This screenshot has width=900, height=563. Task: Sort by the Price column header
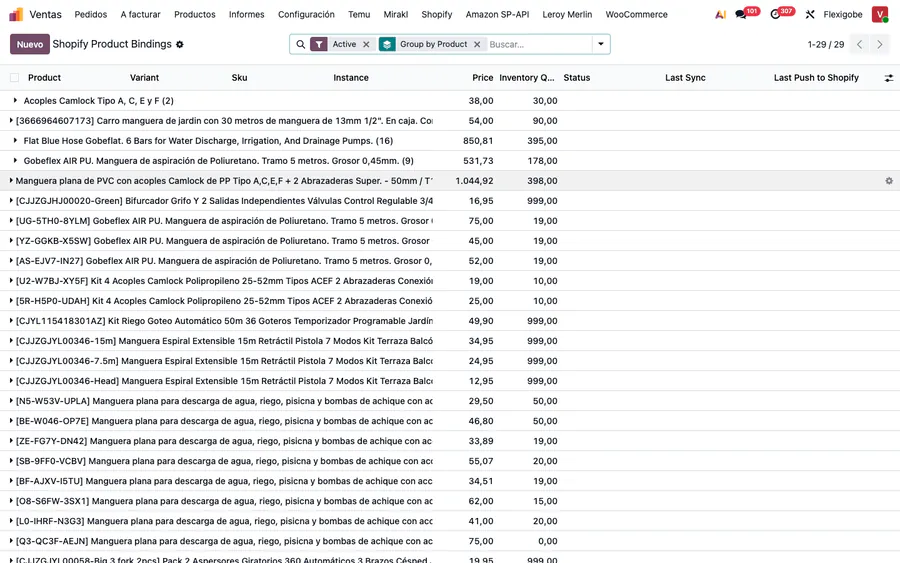483,77
